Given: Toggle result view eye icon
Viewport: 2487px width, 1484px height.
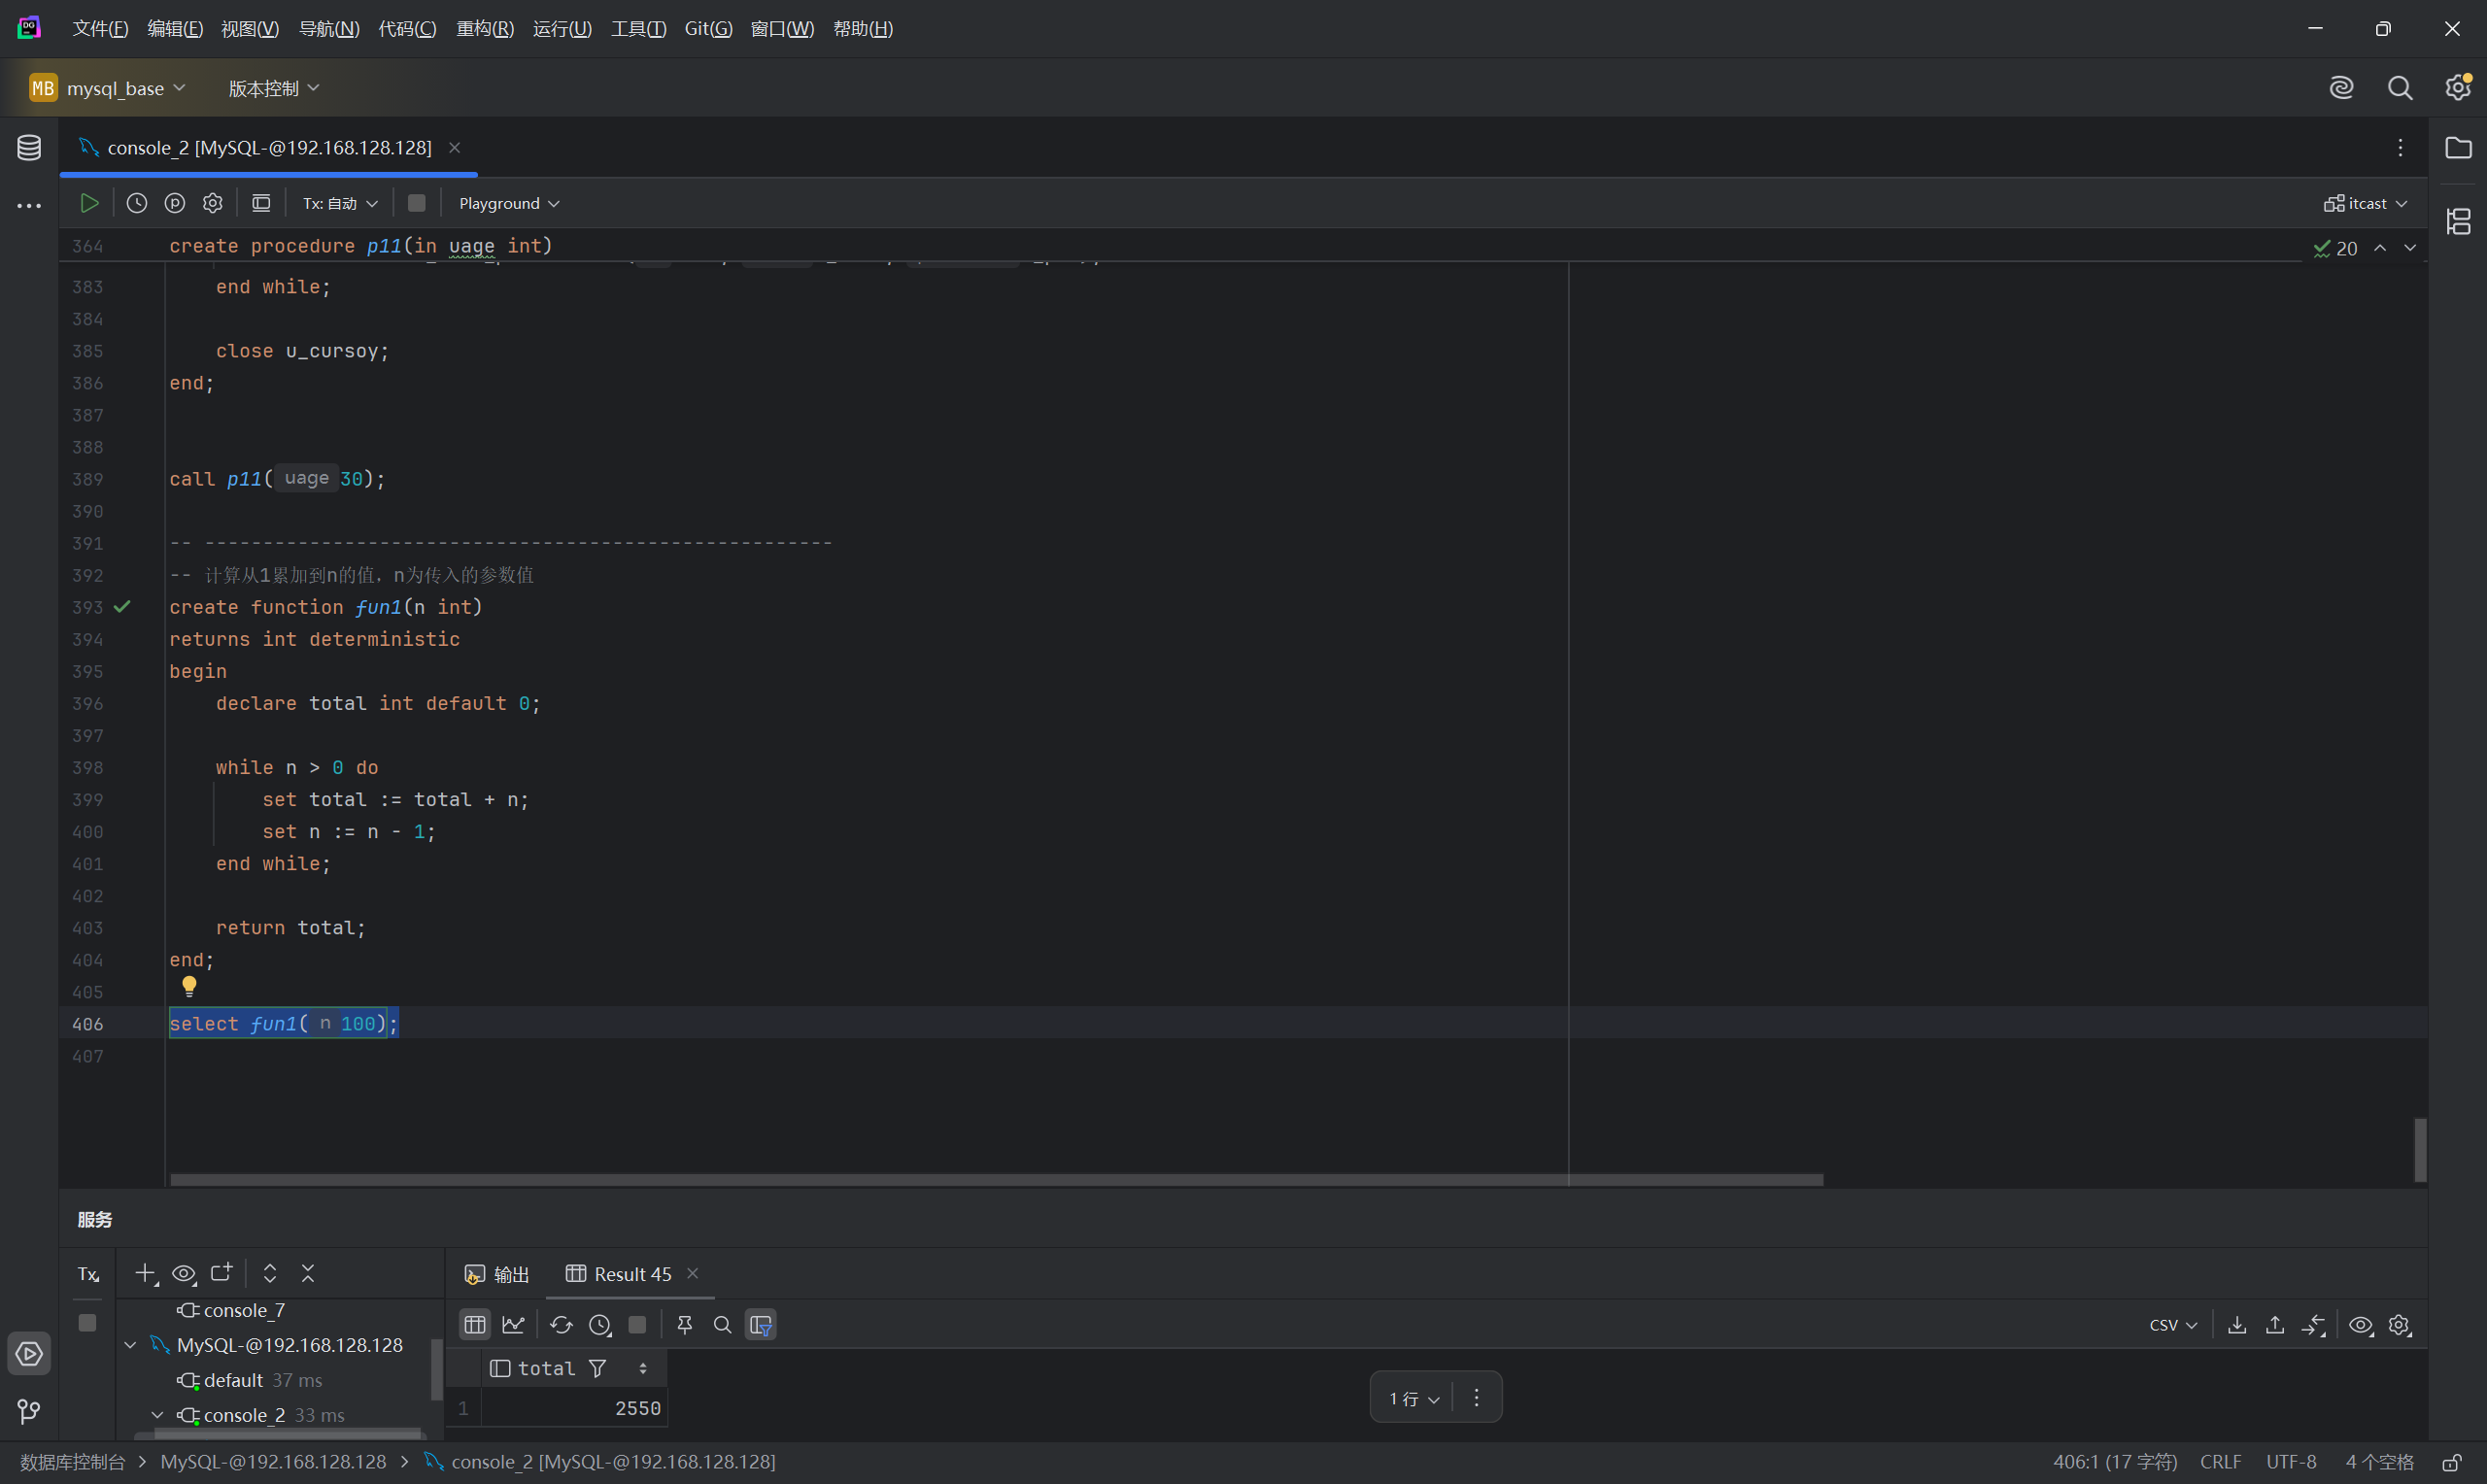Looking at the screenshot, I should pos(2361,1325).
